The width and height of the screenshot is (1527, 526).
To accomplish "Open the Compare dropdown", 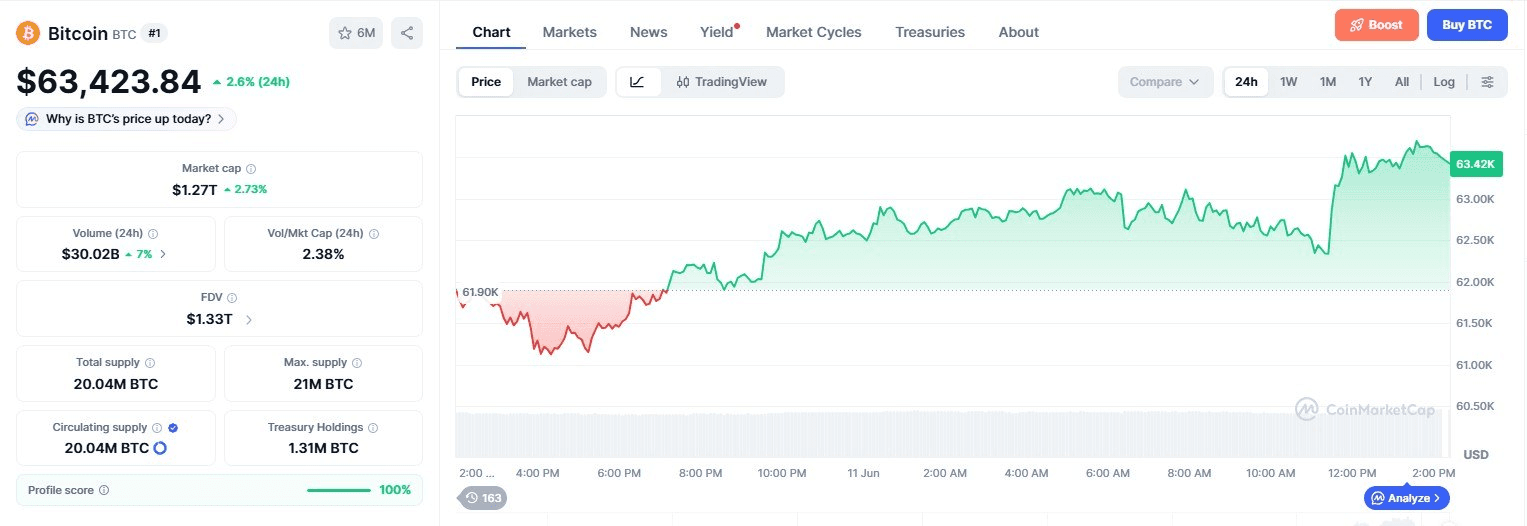I will pyautogui.click(x=1165, y=82).
